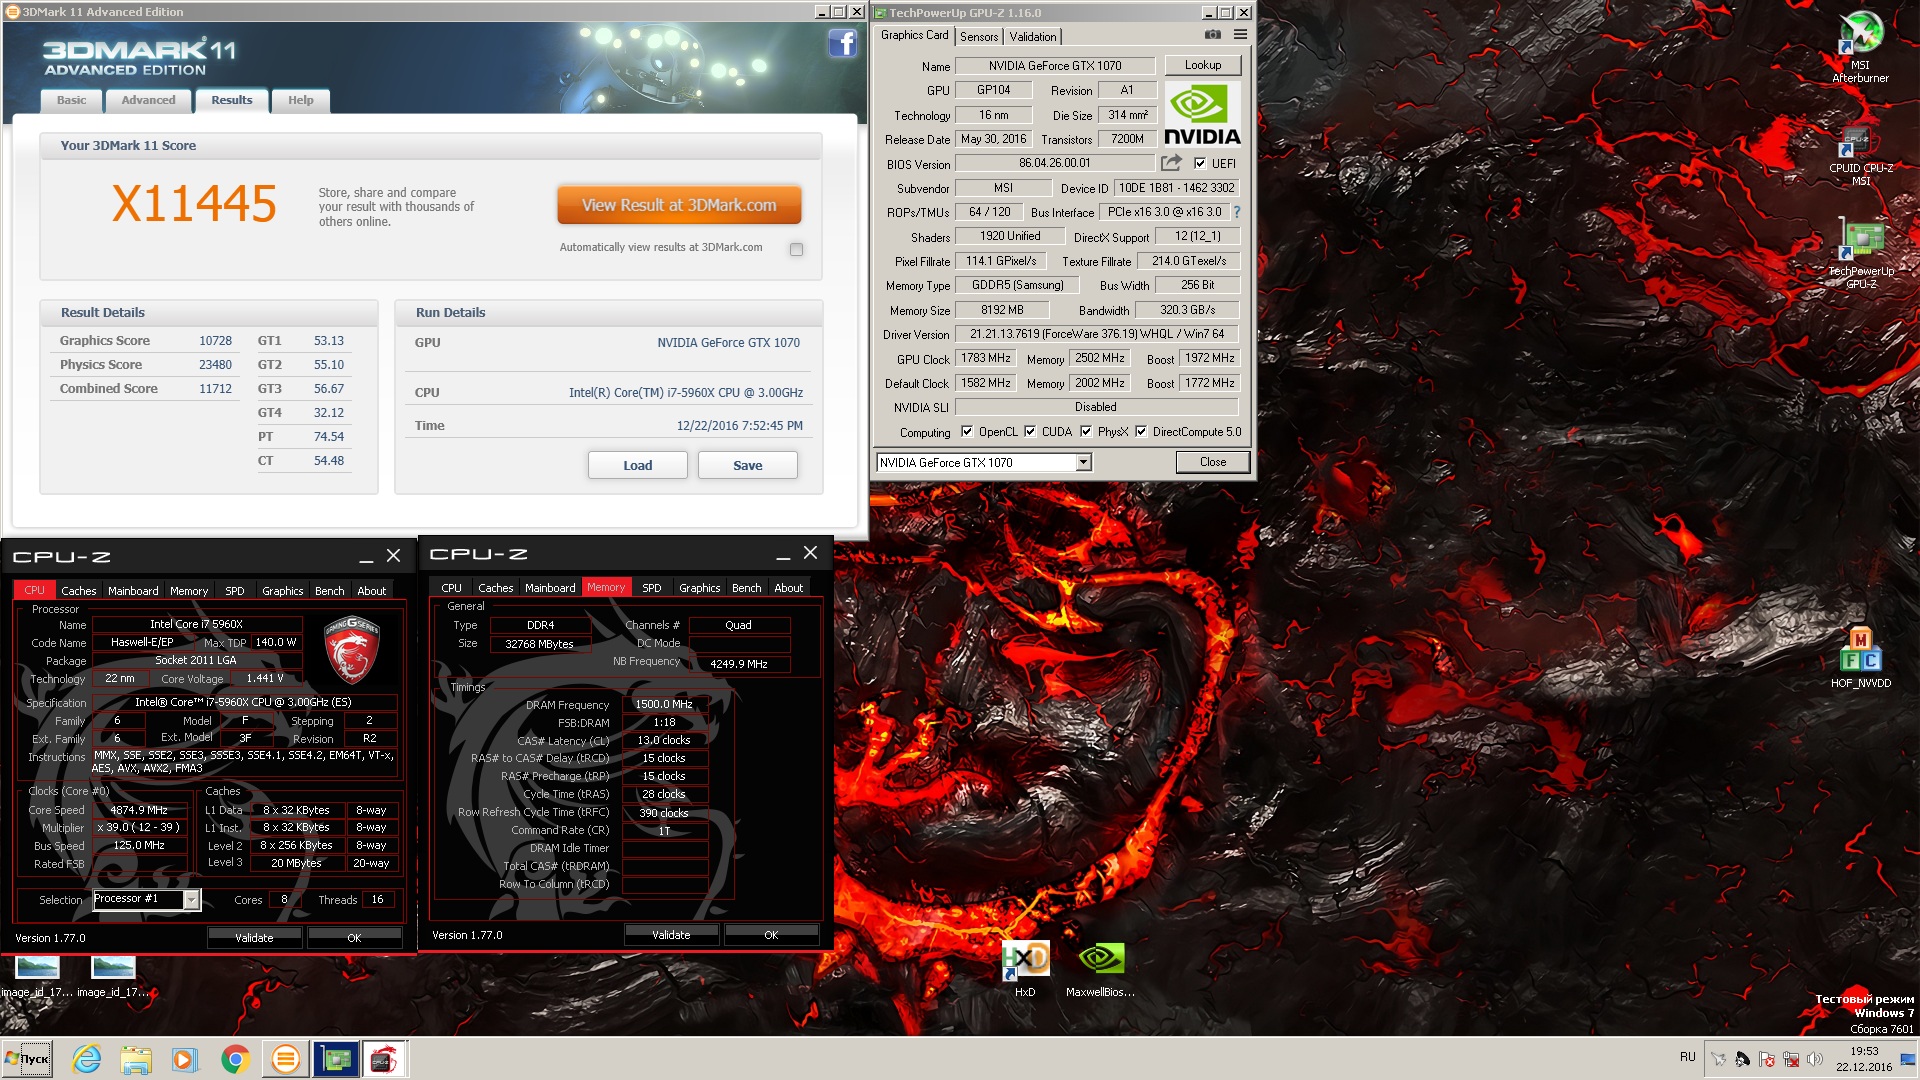This screenshot has width=1920, height=1080.
Task: Click the bus interface question mark help
Action: point(1237,212)
